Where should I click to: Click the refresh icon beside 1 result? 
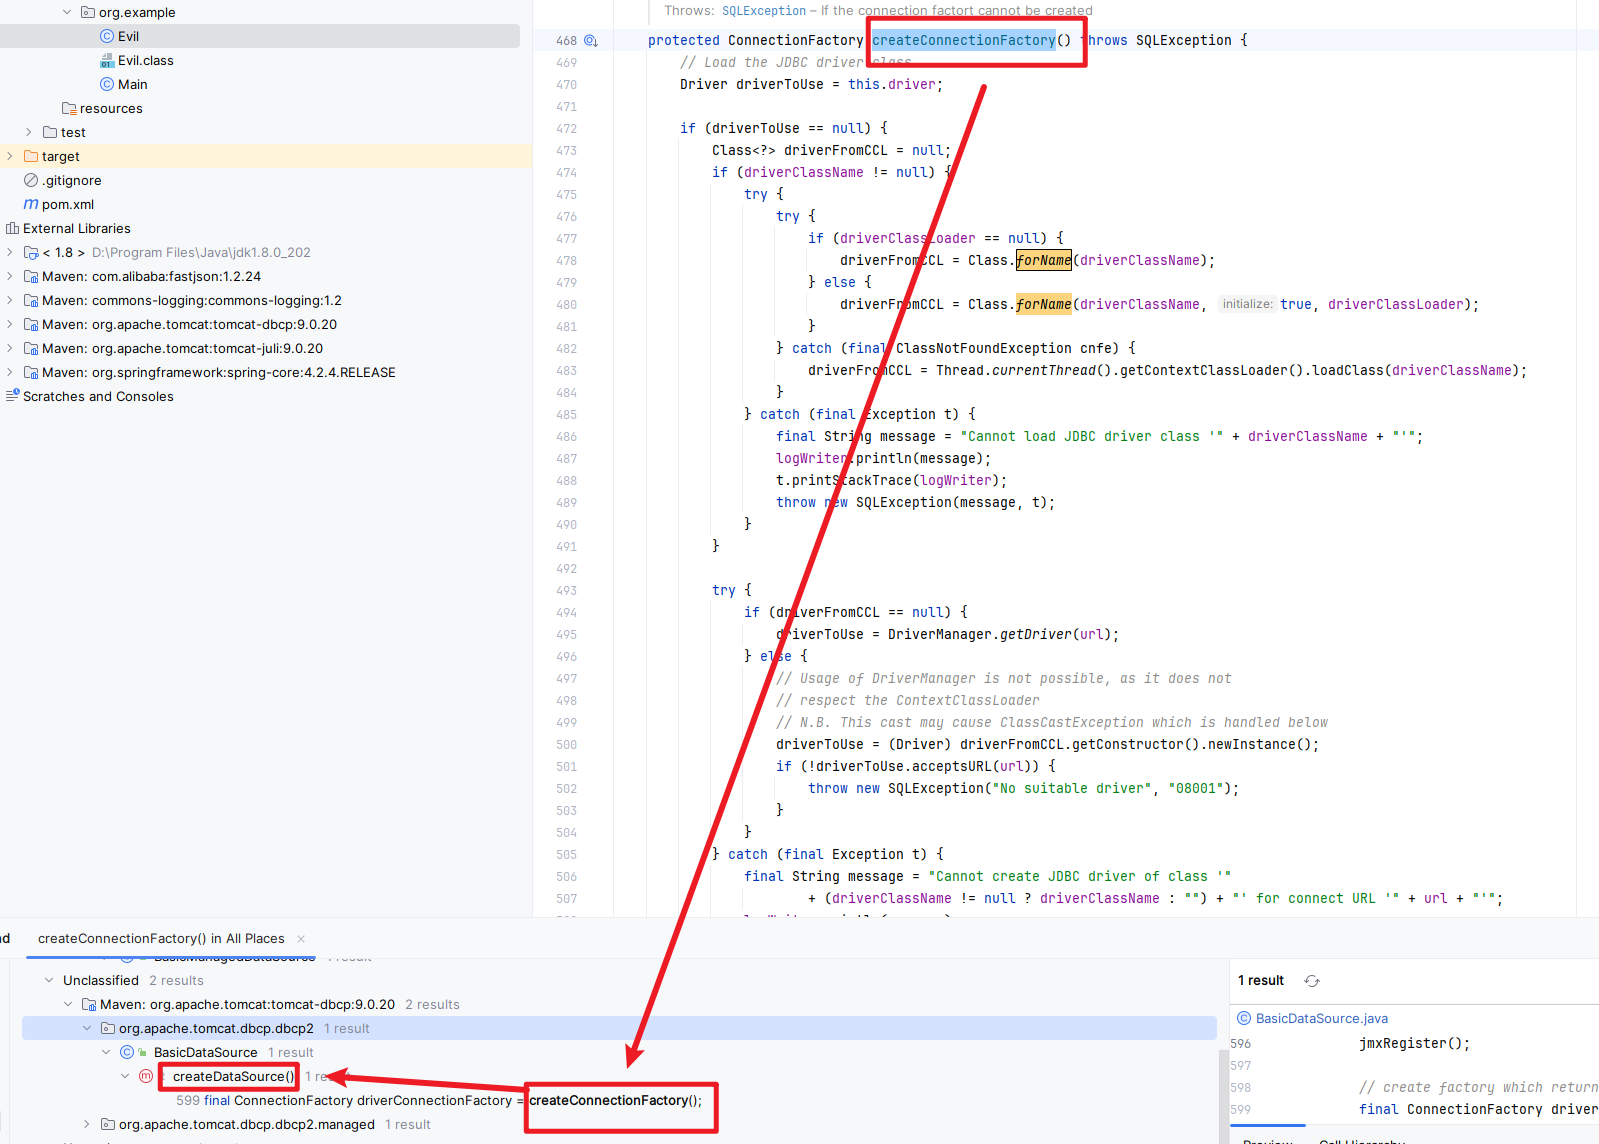1312,981
